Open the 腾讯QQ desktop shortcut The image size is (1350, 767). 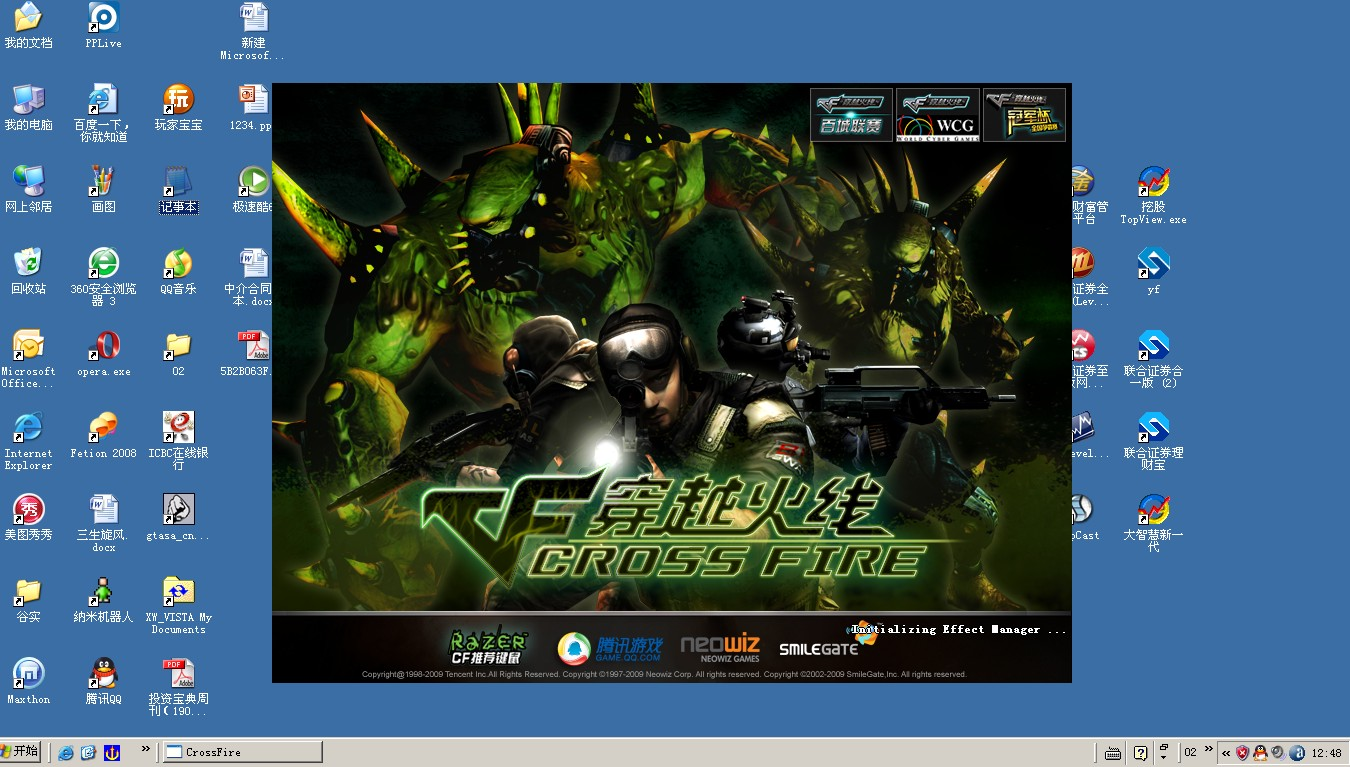[x=103, y=682]
